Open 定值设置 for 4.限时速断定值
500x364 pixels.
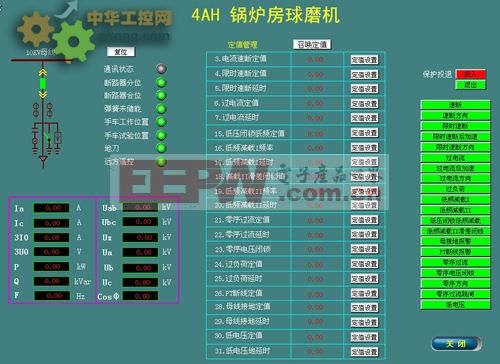point(364,74)
